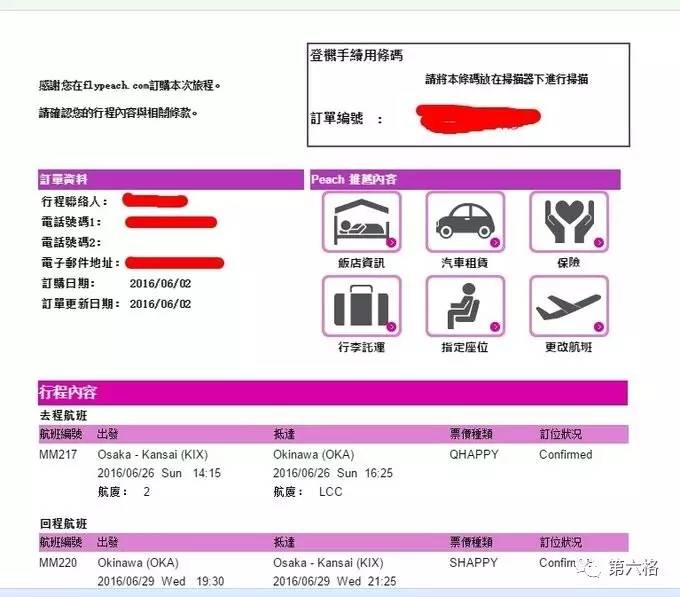Open the 飯店資訊 hotel information icon
Image resolution: width=680 pixels, height=597 pixels.
(x=361, y=222)
